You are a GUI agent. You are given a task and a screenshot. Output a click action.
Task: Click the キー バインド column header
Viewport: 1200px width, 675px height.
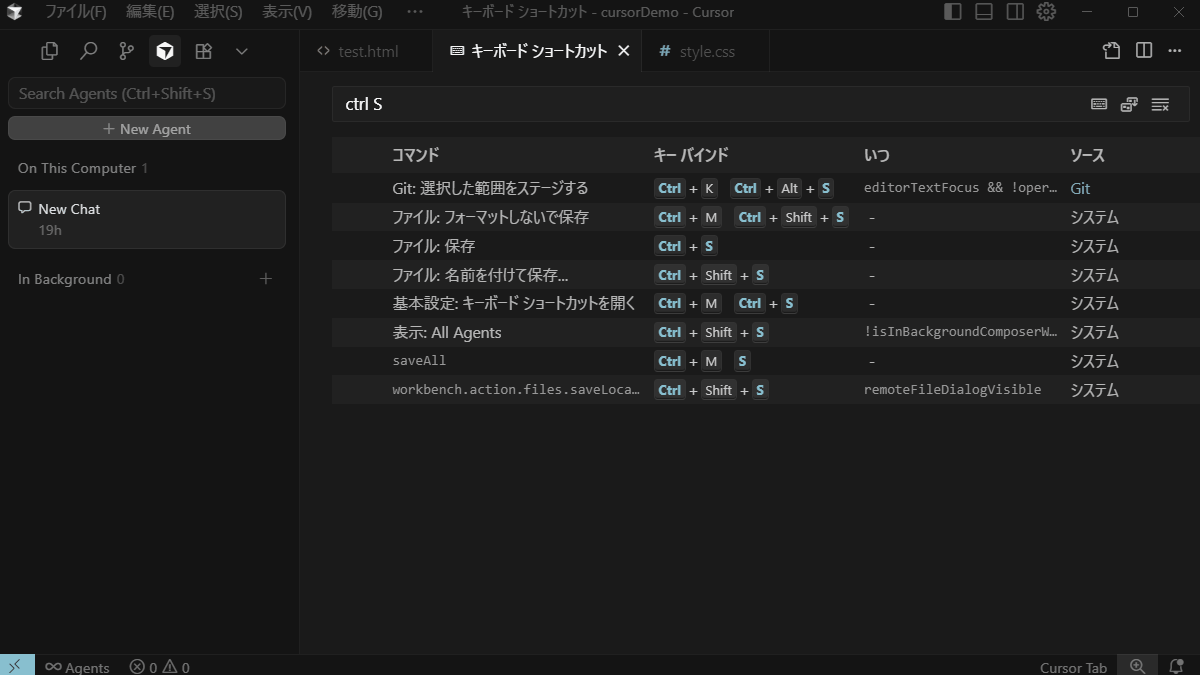coord(691,155)
